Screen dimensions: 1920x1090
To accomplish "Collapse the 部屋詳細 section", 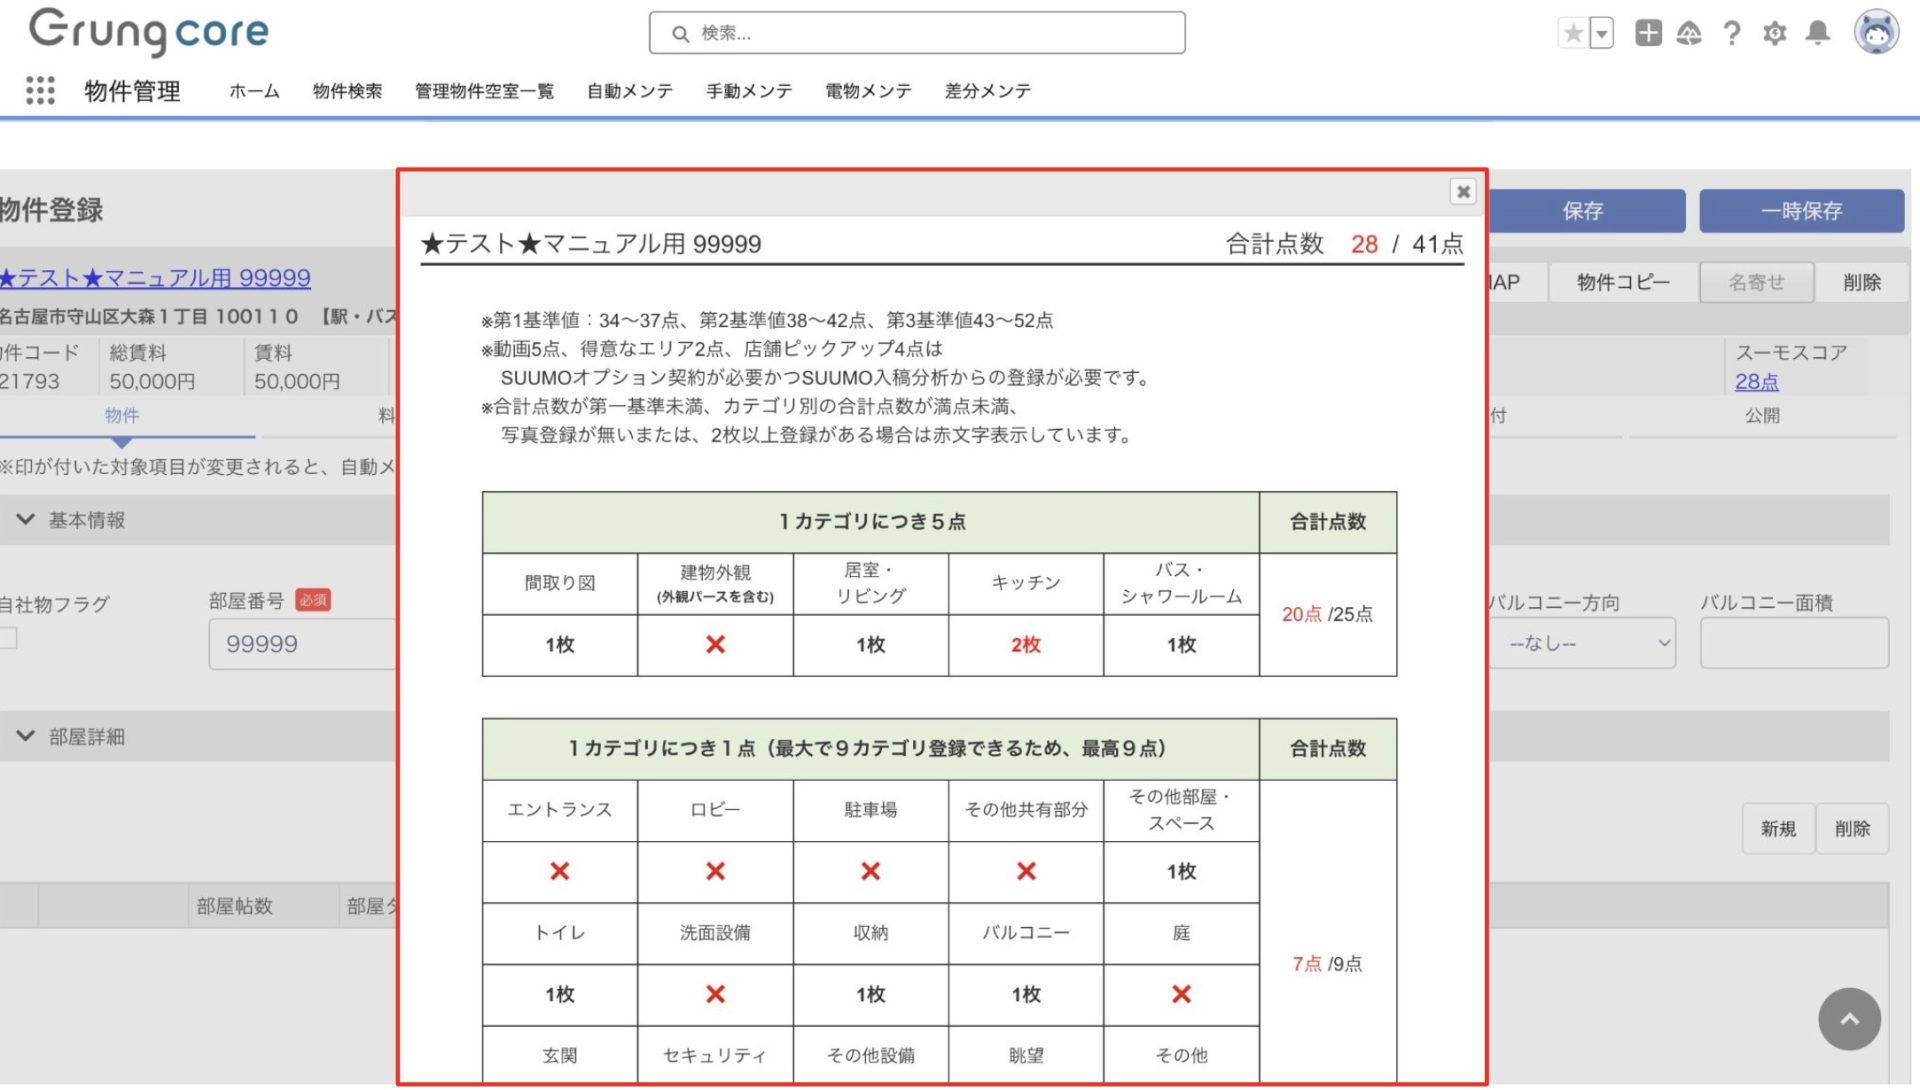I will (x=26, y=737).
